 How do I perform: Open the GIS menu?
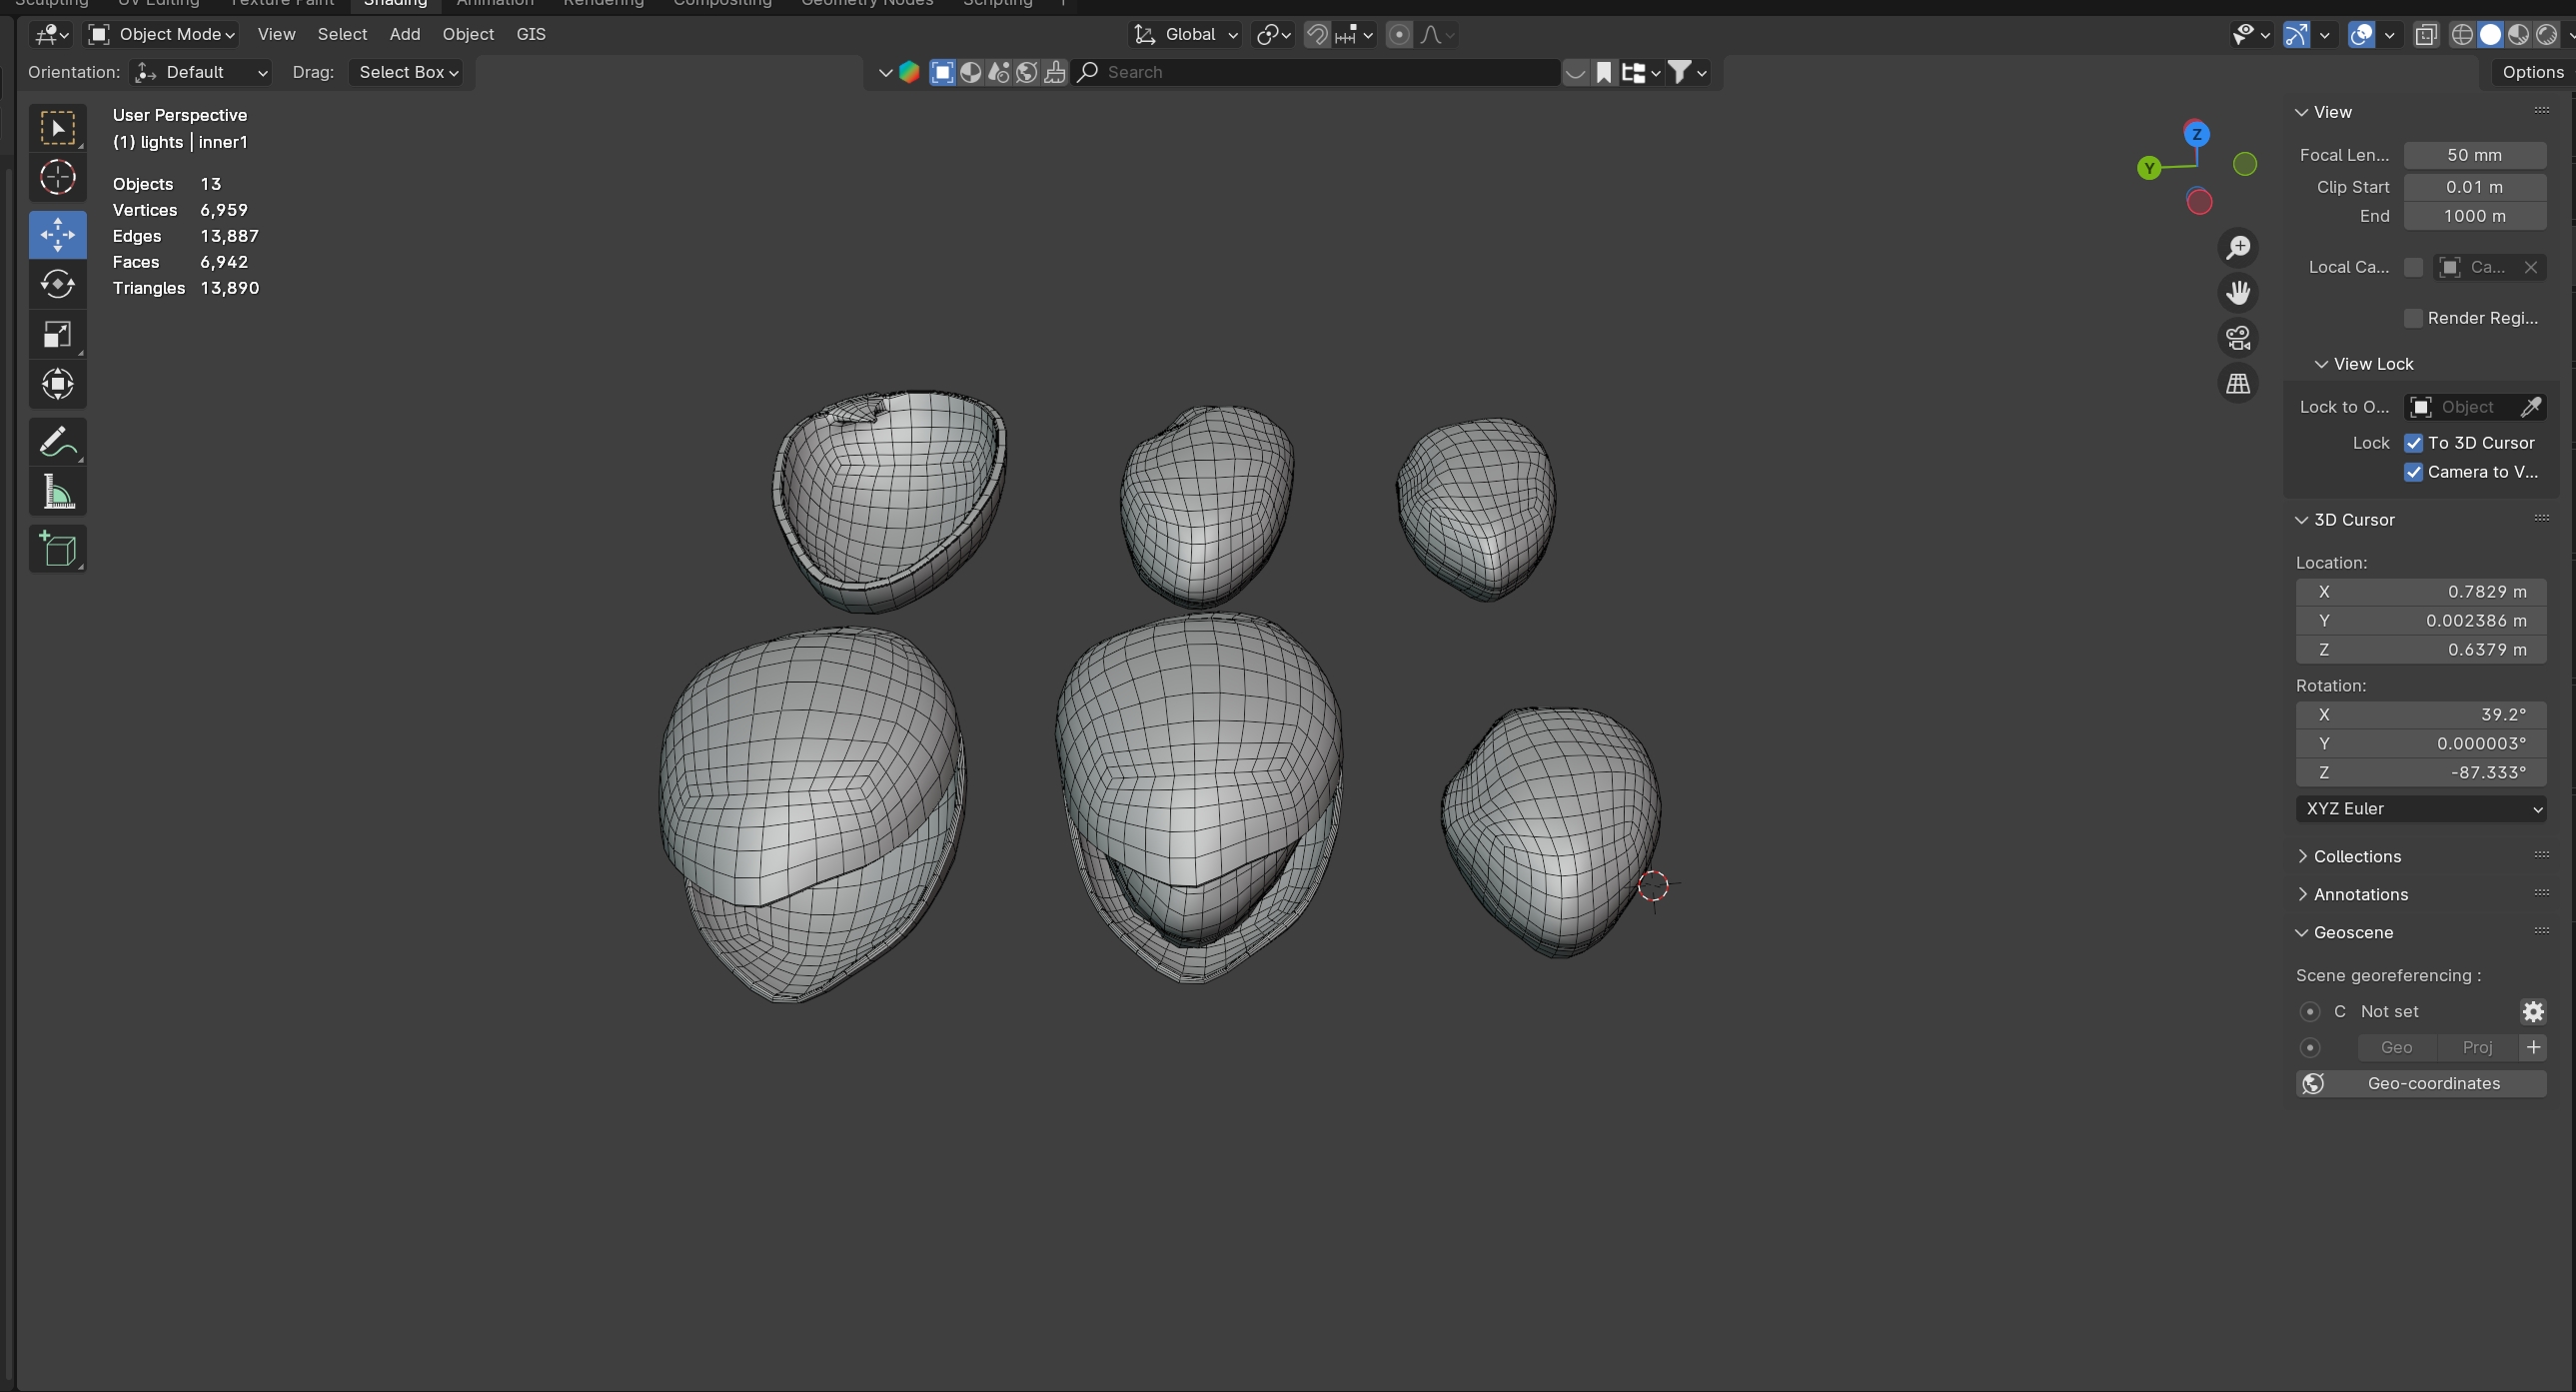tap(530, 34)
